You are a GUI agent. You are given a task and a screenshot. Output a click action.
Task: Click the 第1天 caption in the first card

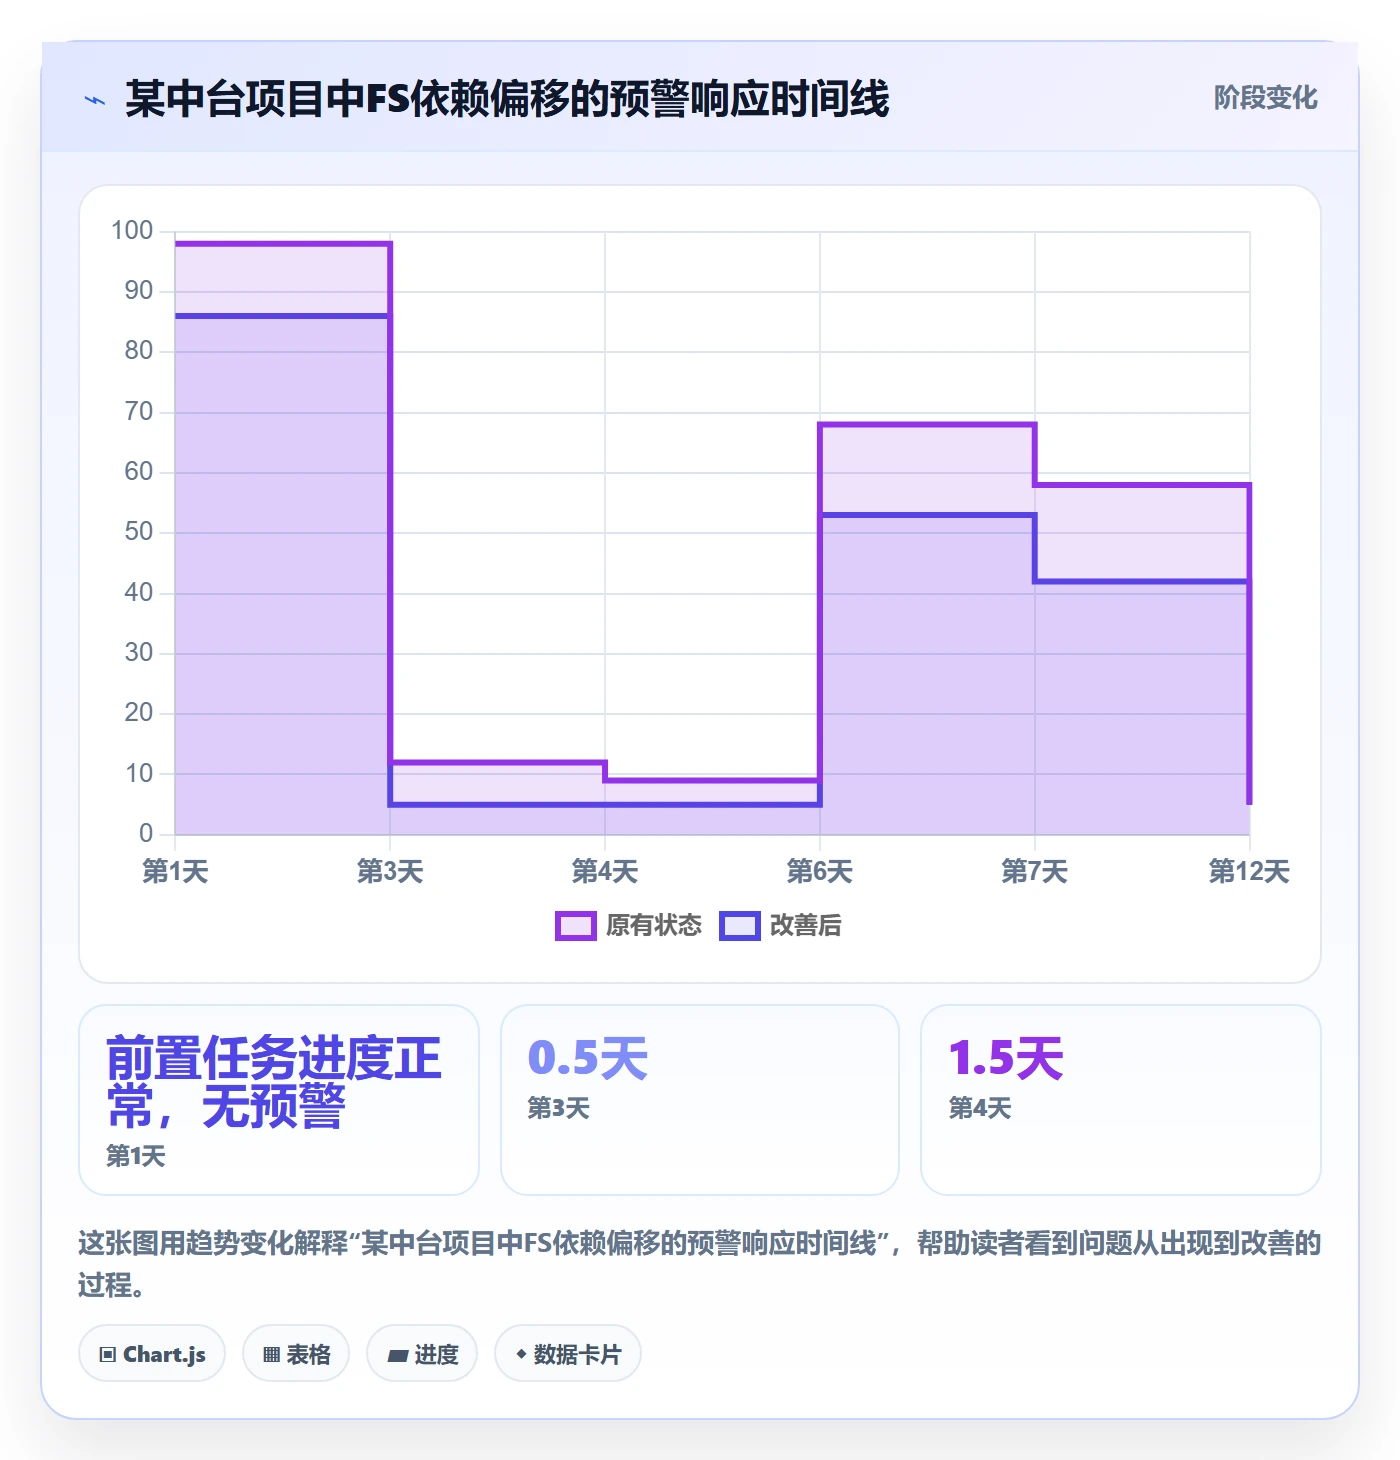point(136,1157)
